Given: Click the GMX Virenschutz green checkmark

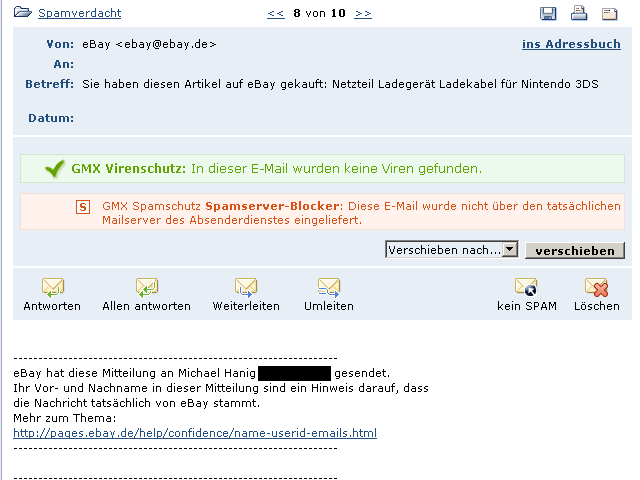Looking at the screenshot, I should coord(55,169).
